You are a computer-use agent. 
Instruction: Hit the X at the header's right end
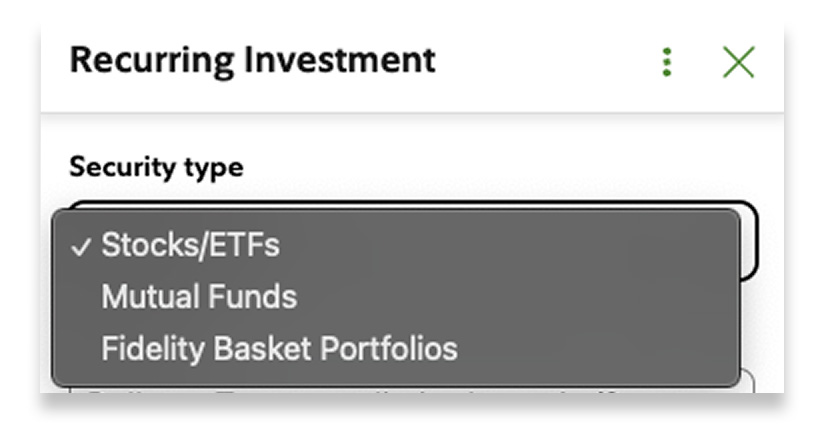point(738,62)
